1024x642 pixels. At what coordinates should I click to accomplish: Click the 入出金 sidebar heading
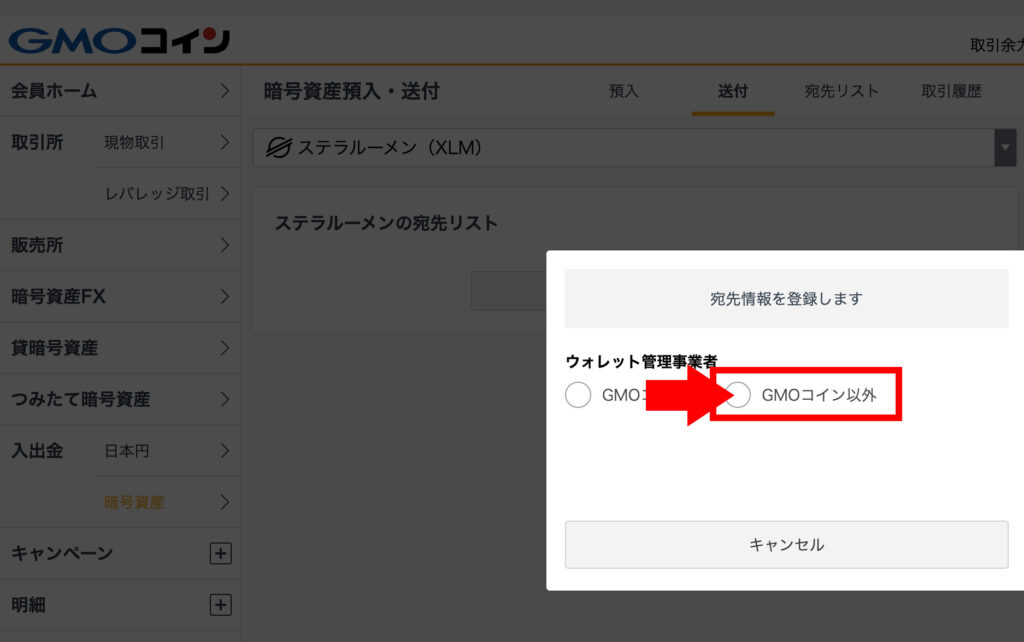[37, 451]
